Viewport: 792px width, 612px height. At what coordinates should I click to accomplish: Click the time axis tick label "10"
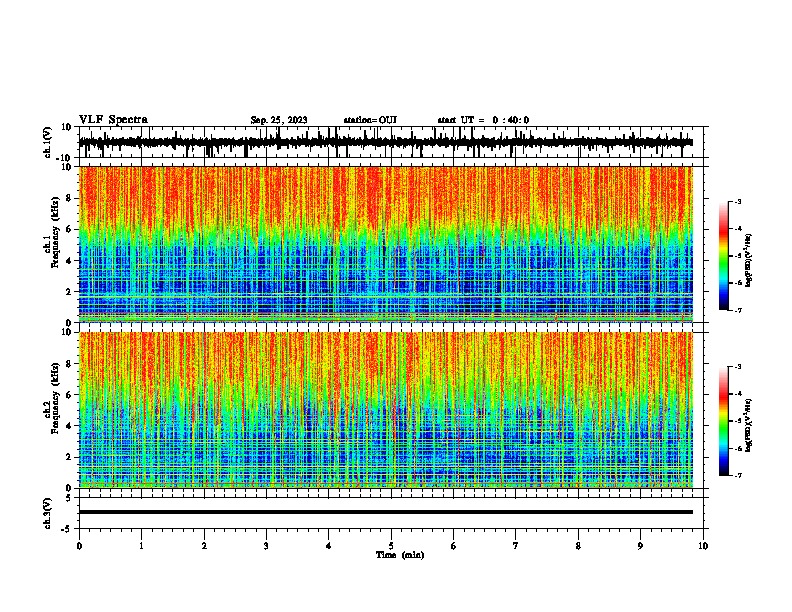703,546
